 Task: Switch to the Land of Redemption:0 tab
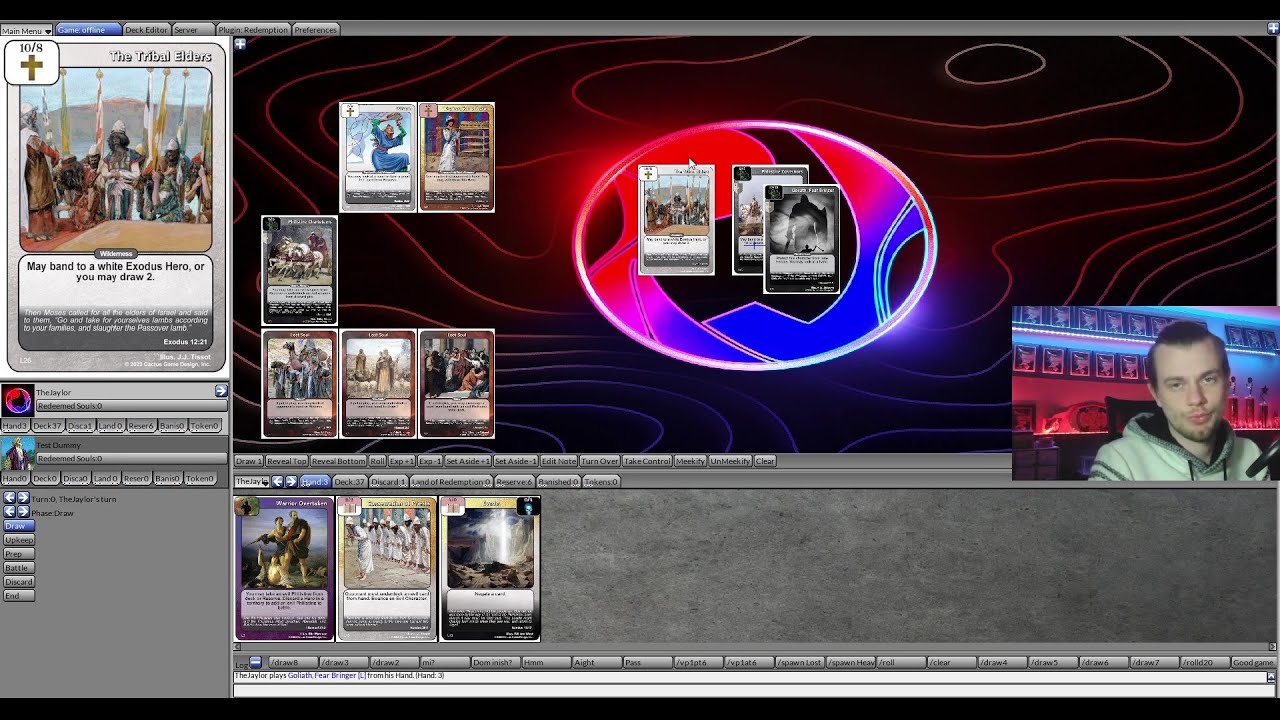pos(451,482)
